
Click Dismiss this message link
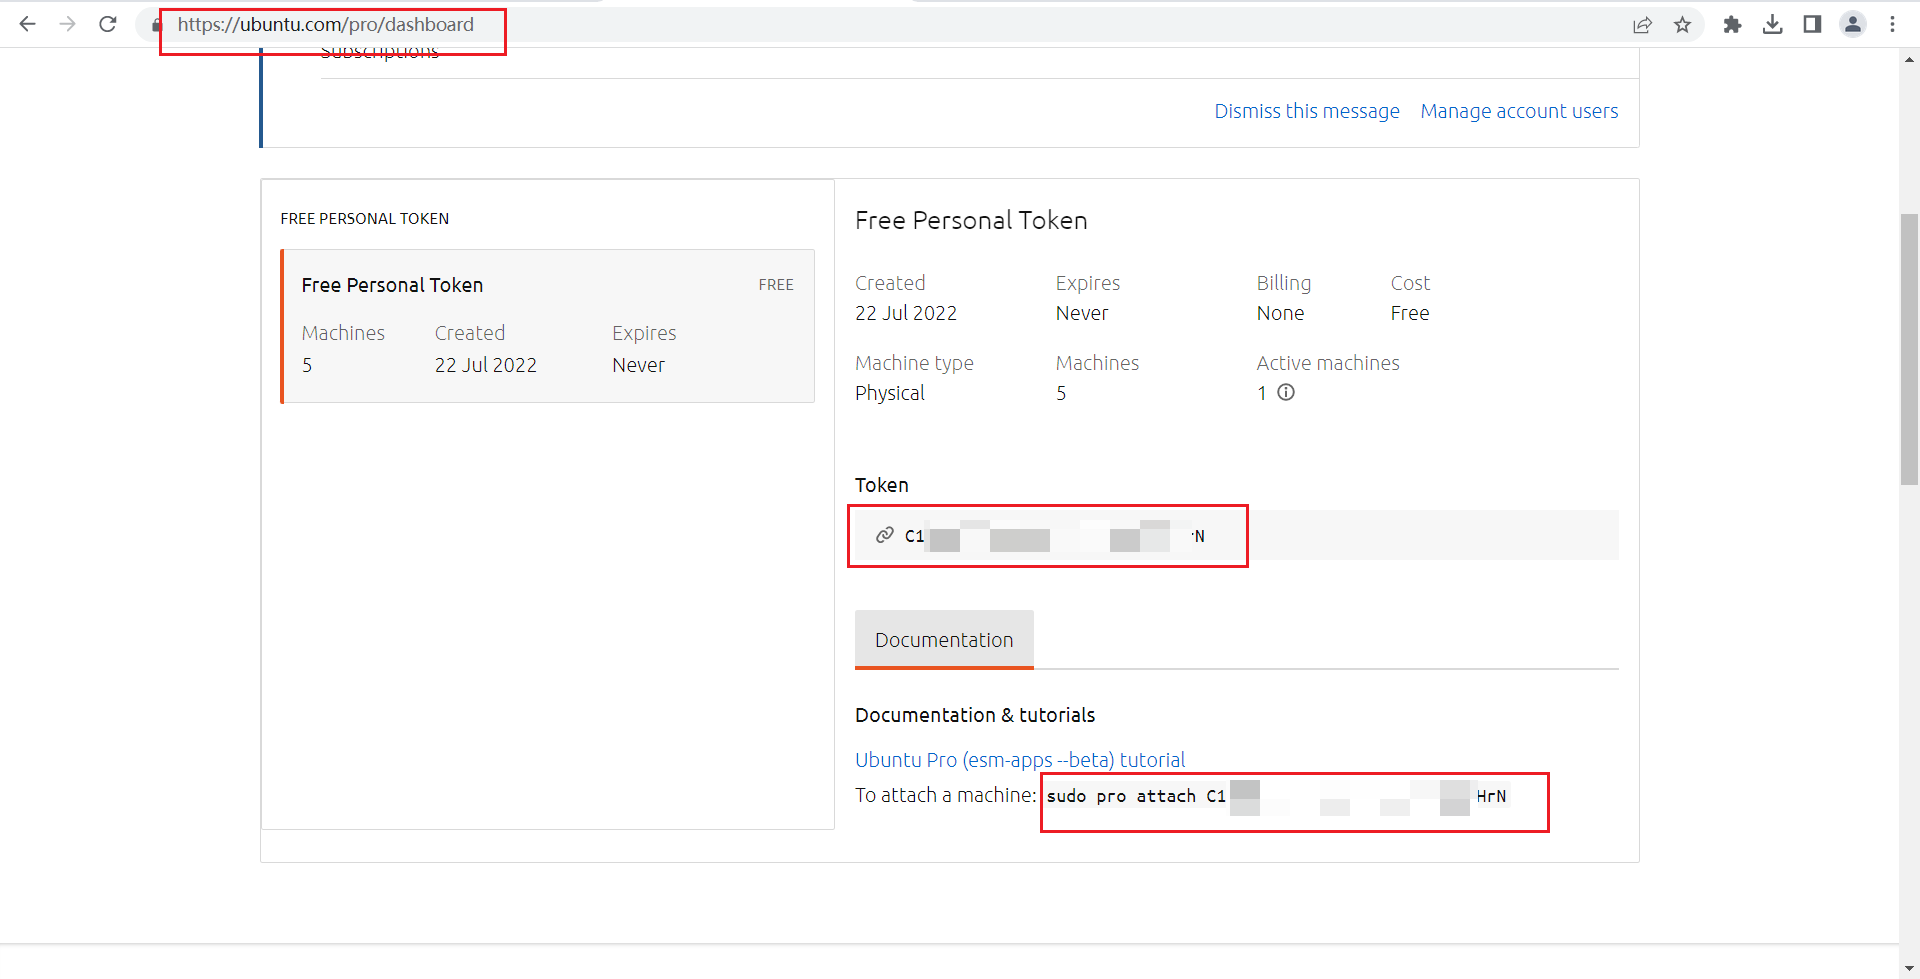[1307, 111]
